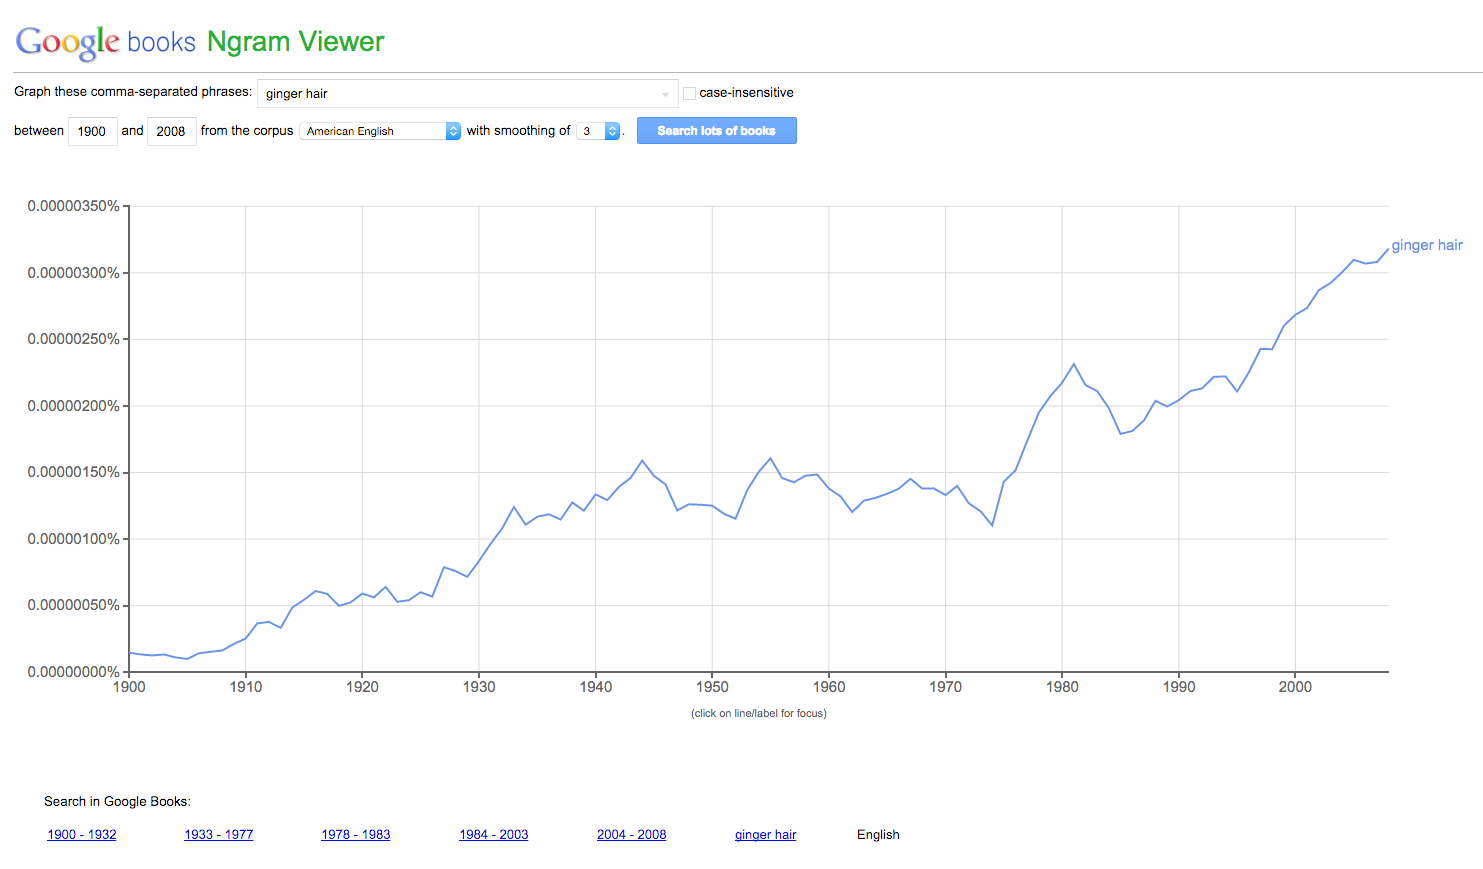Viewport: 1483px width, 869px height.
Task: Click the start year 1900 field
Action: pos(92,131)
